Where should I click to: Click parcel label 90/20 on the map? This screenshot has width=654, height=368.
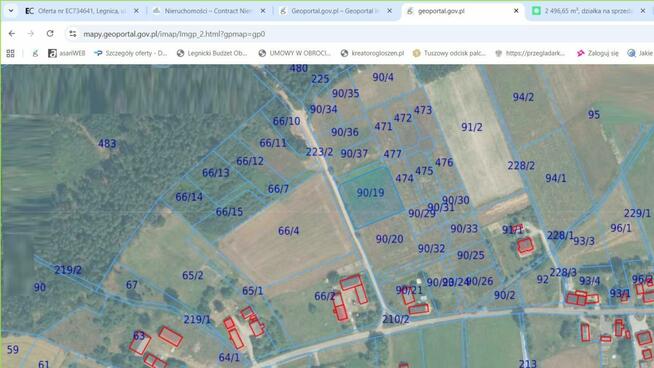point(390,239)
